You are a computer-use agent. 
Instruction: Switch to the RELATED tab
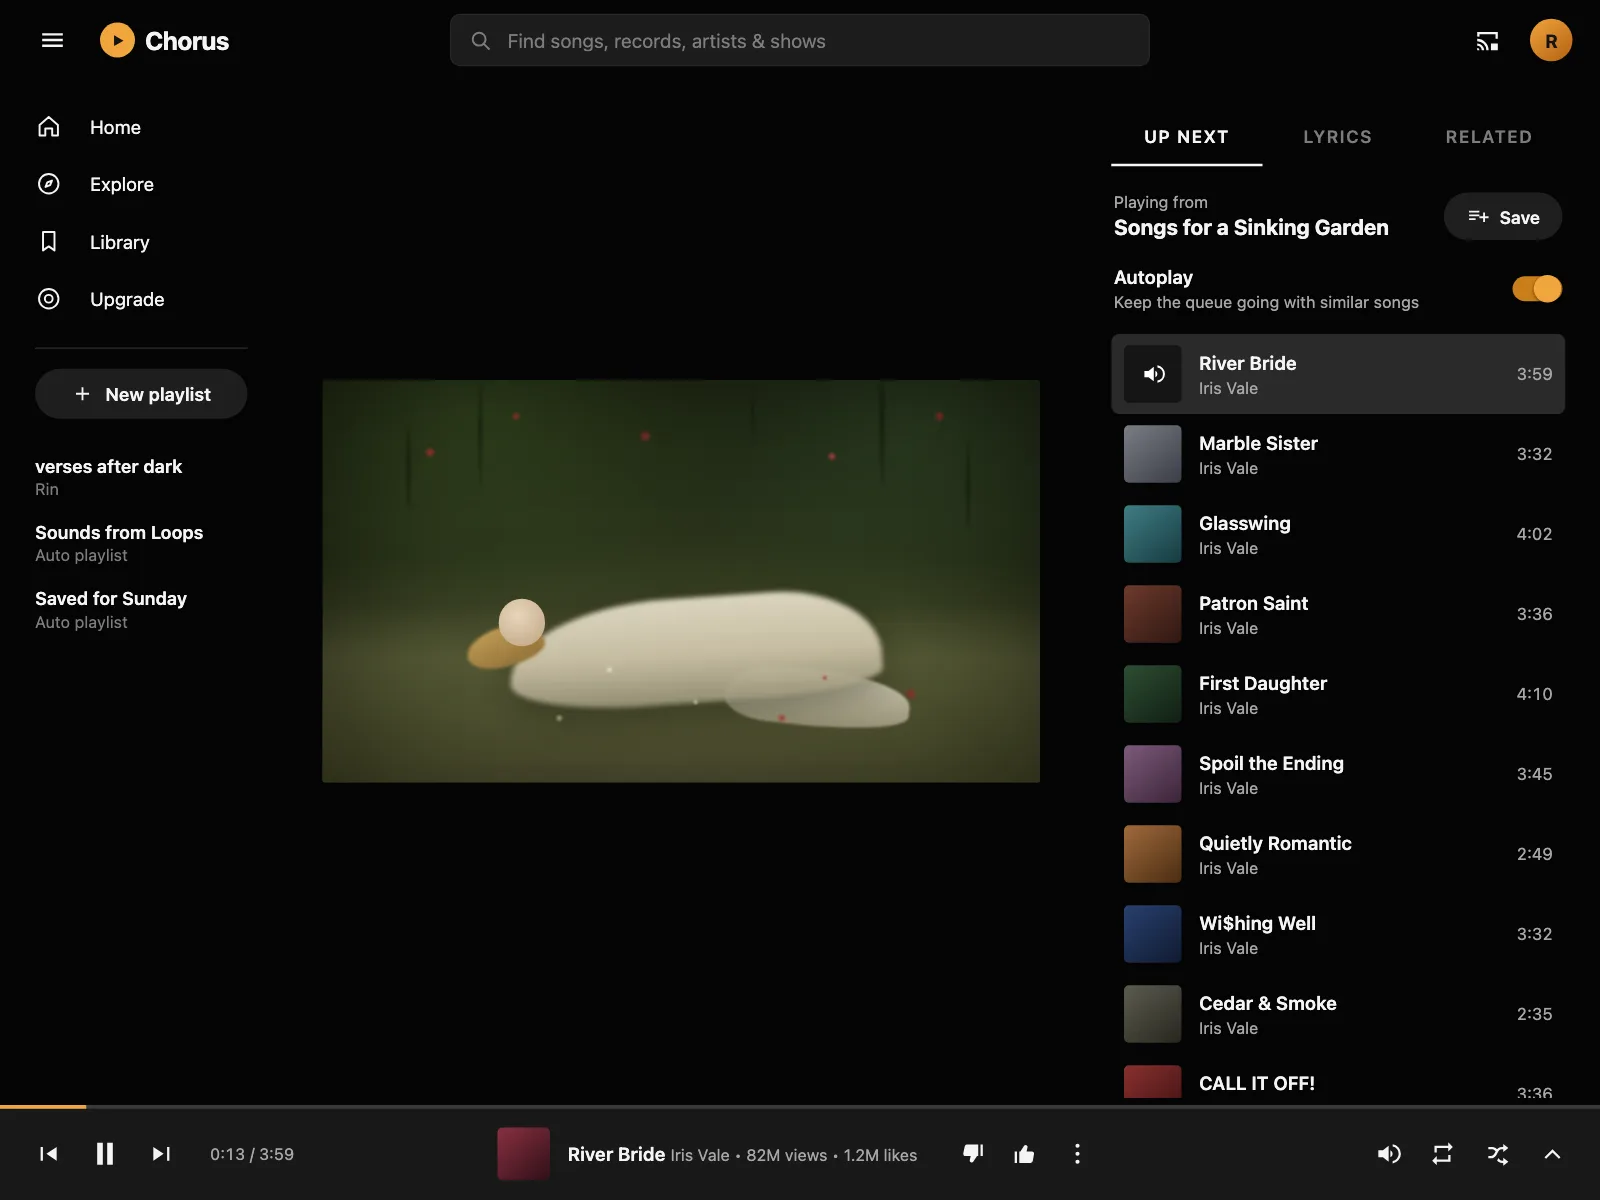tap(1488, 137)
